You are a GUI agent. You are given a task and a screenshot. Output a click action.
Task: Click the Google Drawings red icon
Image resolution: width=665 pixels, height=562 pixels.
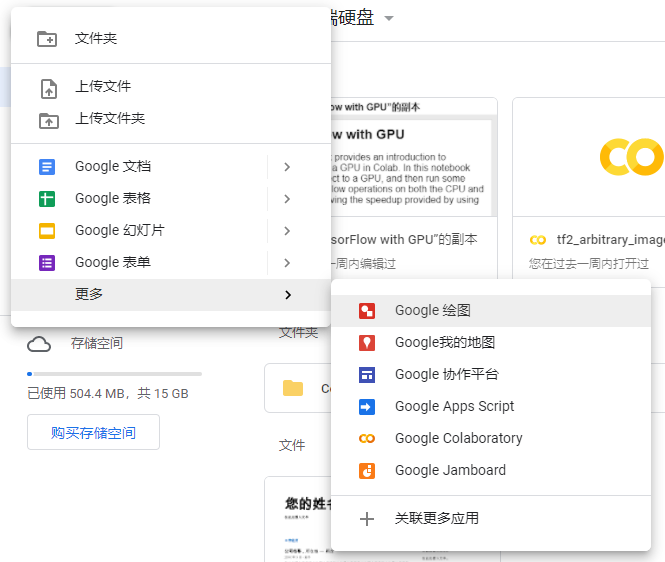367,311
